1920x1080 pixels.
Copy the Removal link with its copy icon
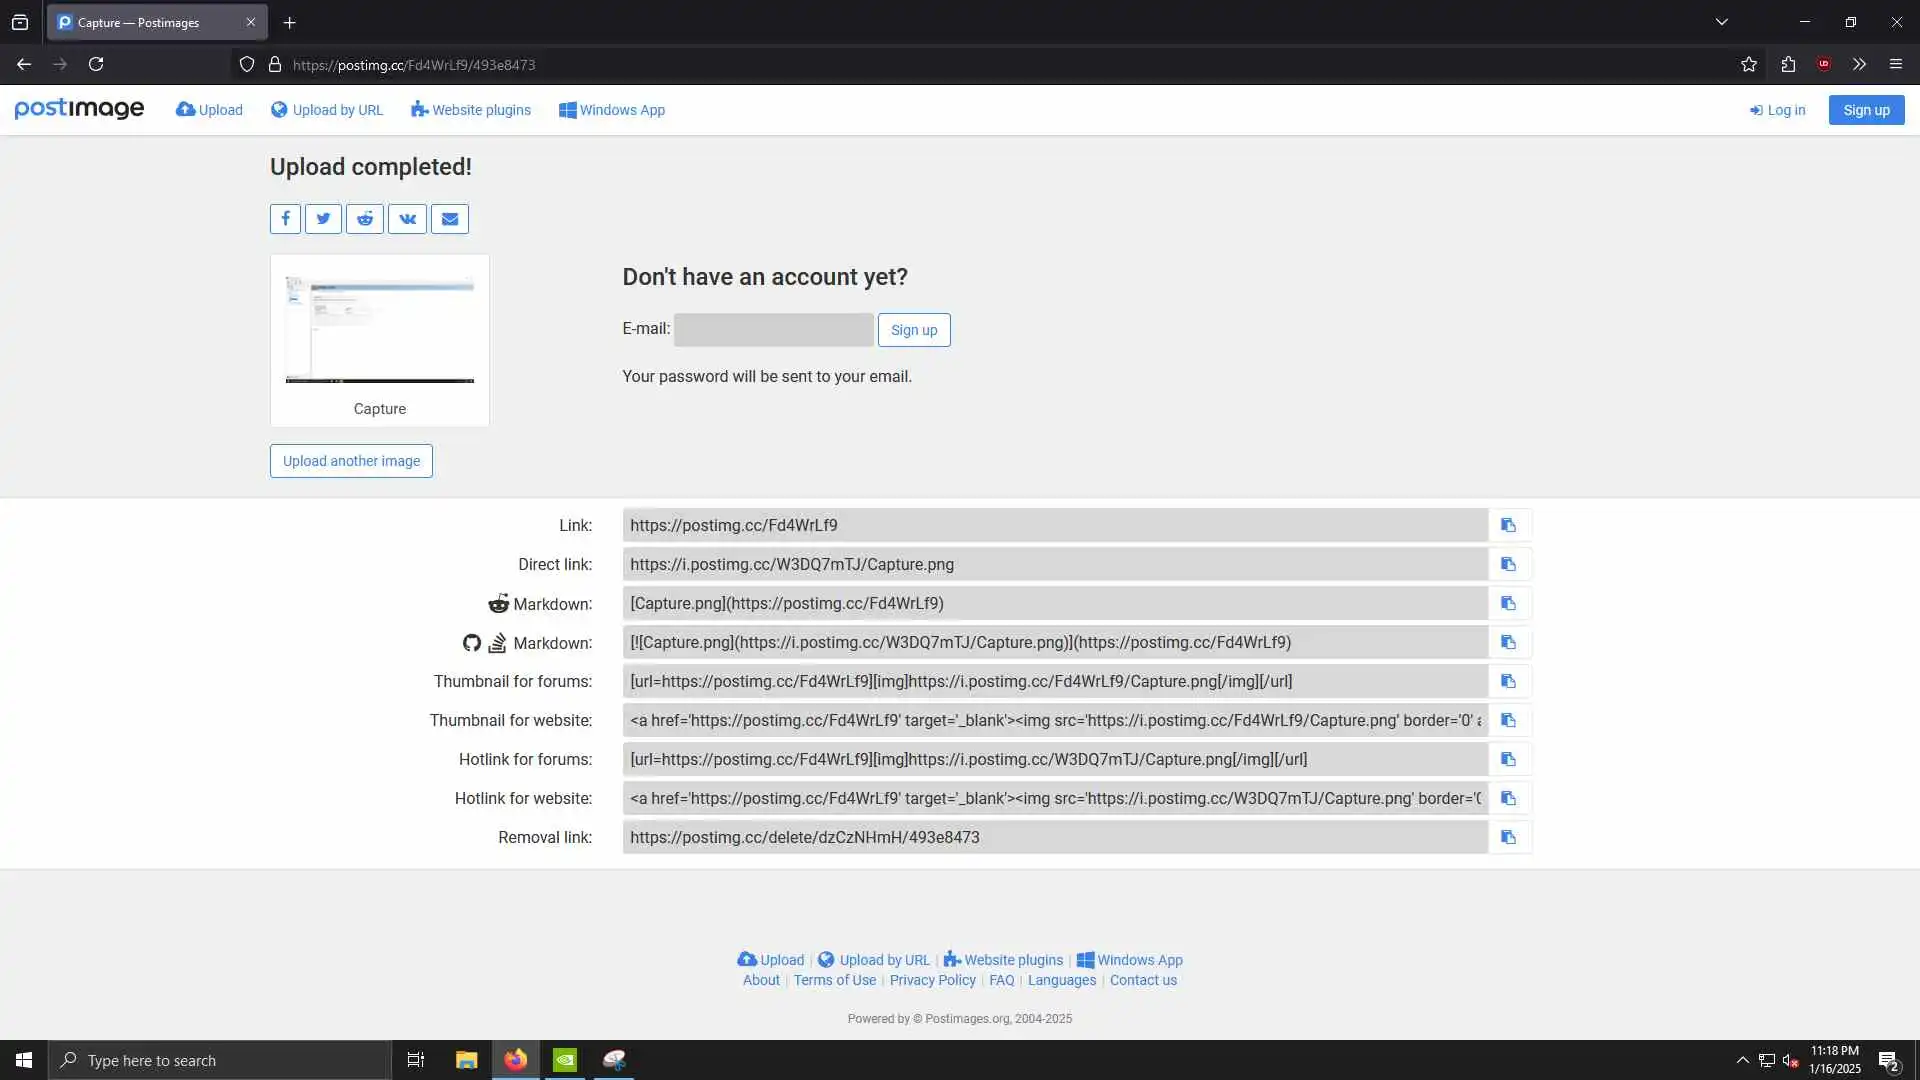[x=1508, y=838]
